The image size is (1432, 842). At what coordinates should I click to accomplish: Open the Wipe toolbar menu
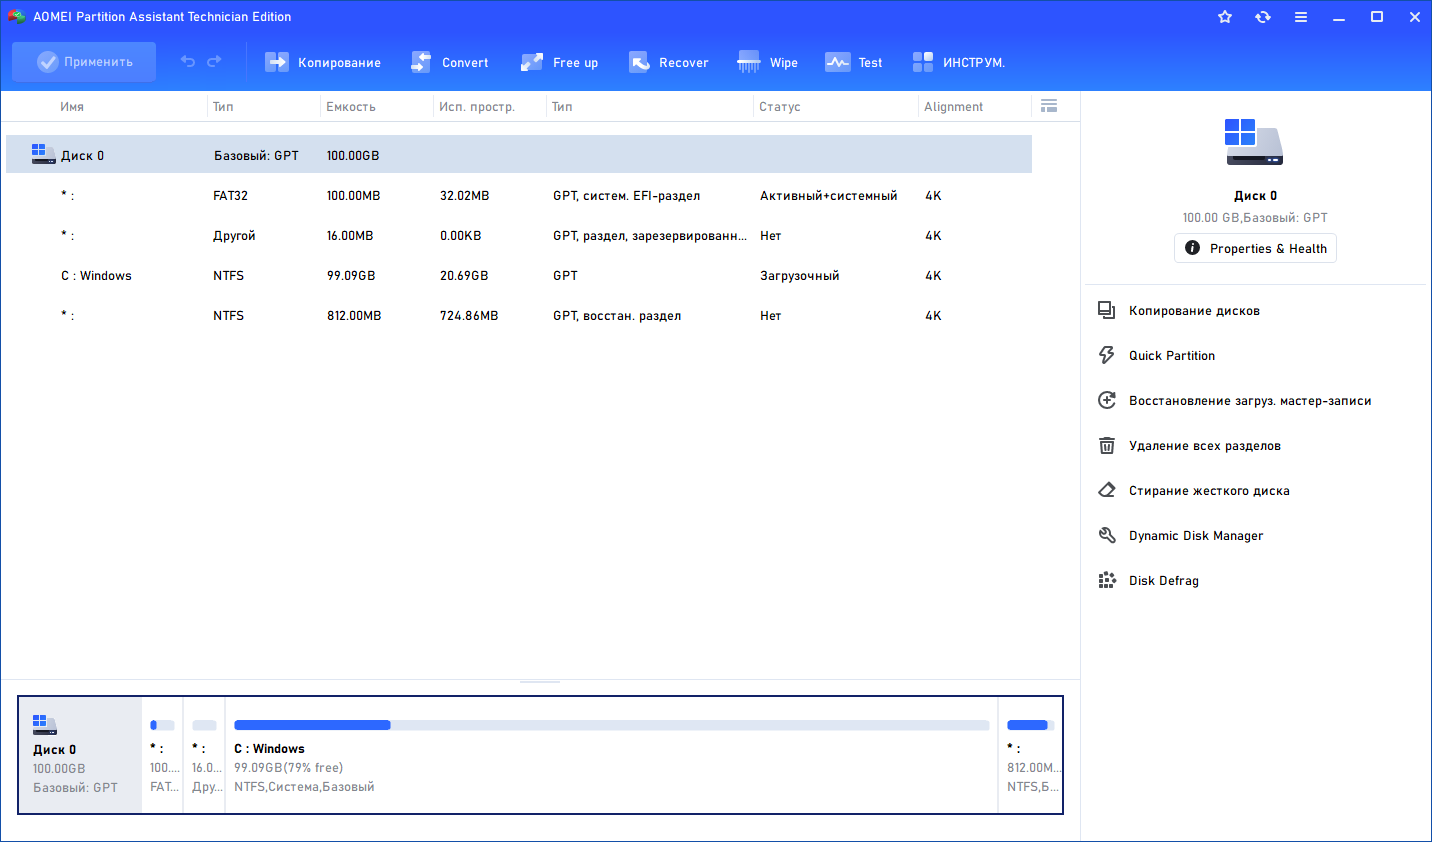[768, 62]
